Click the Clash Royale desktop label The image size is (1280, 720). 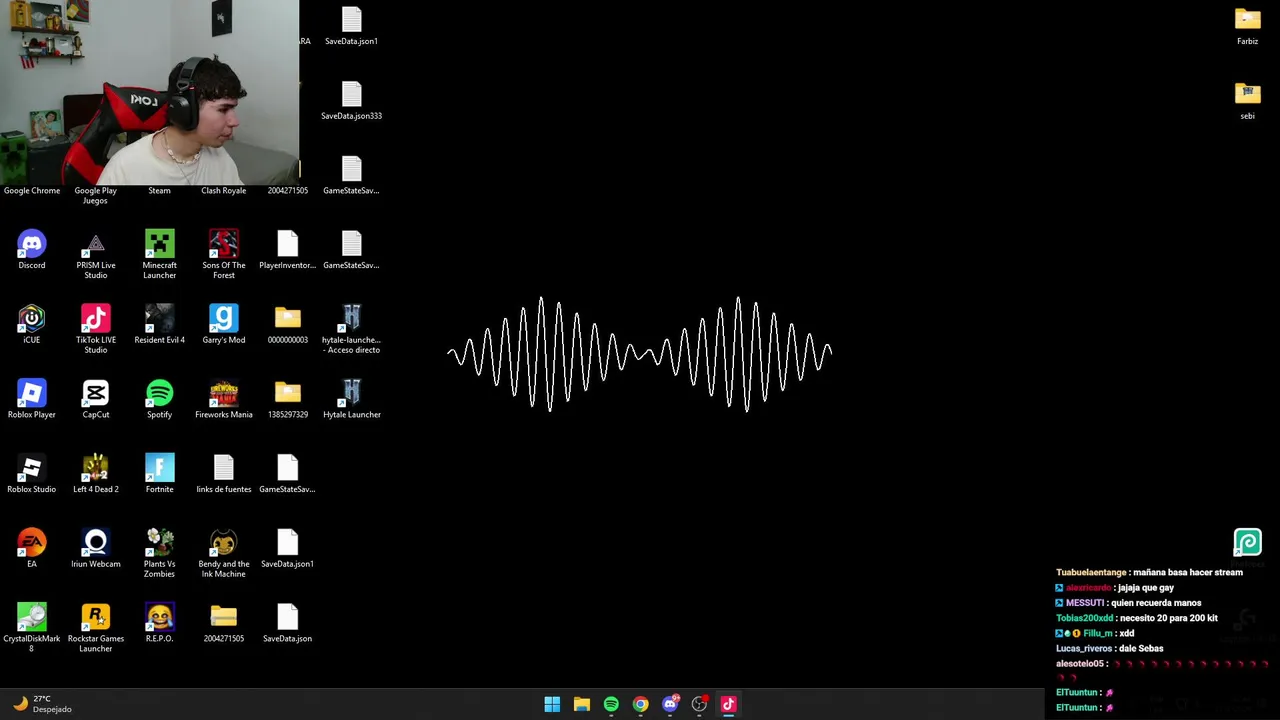click(x=224, y=190)
